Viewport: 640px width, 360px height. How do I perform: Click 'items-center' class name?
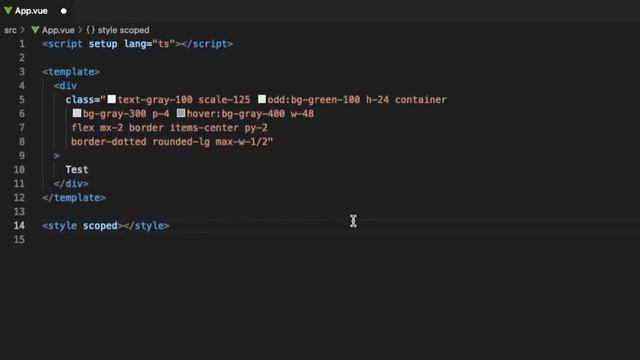[x=204, y=128]
